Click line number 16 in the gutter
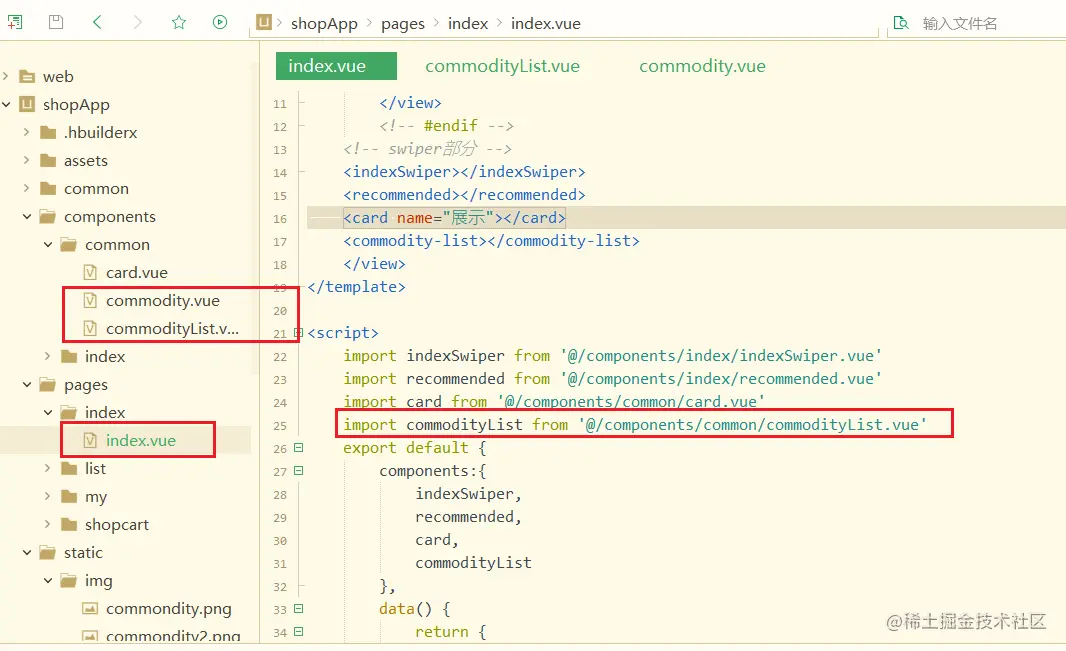The width and height of the screenshot is (1066, 651). (x=280, y=219)
